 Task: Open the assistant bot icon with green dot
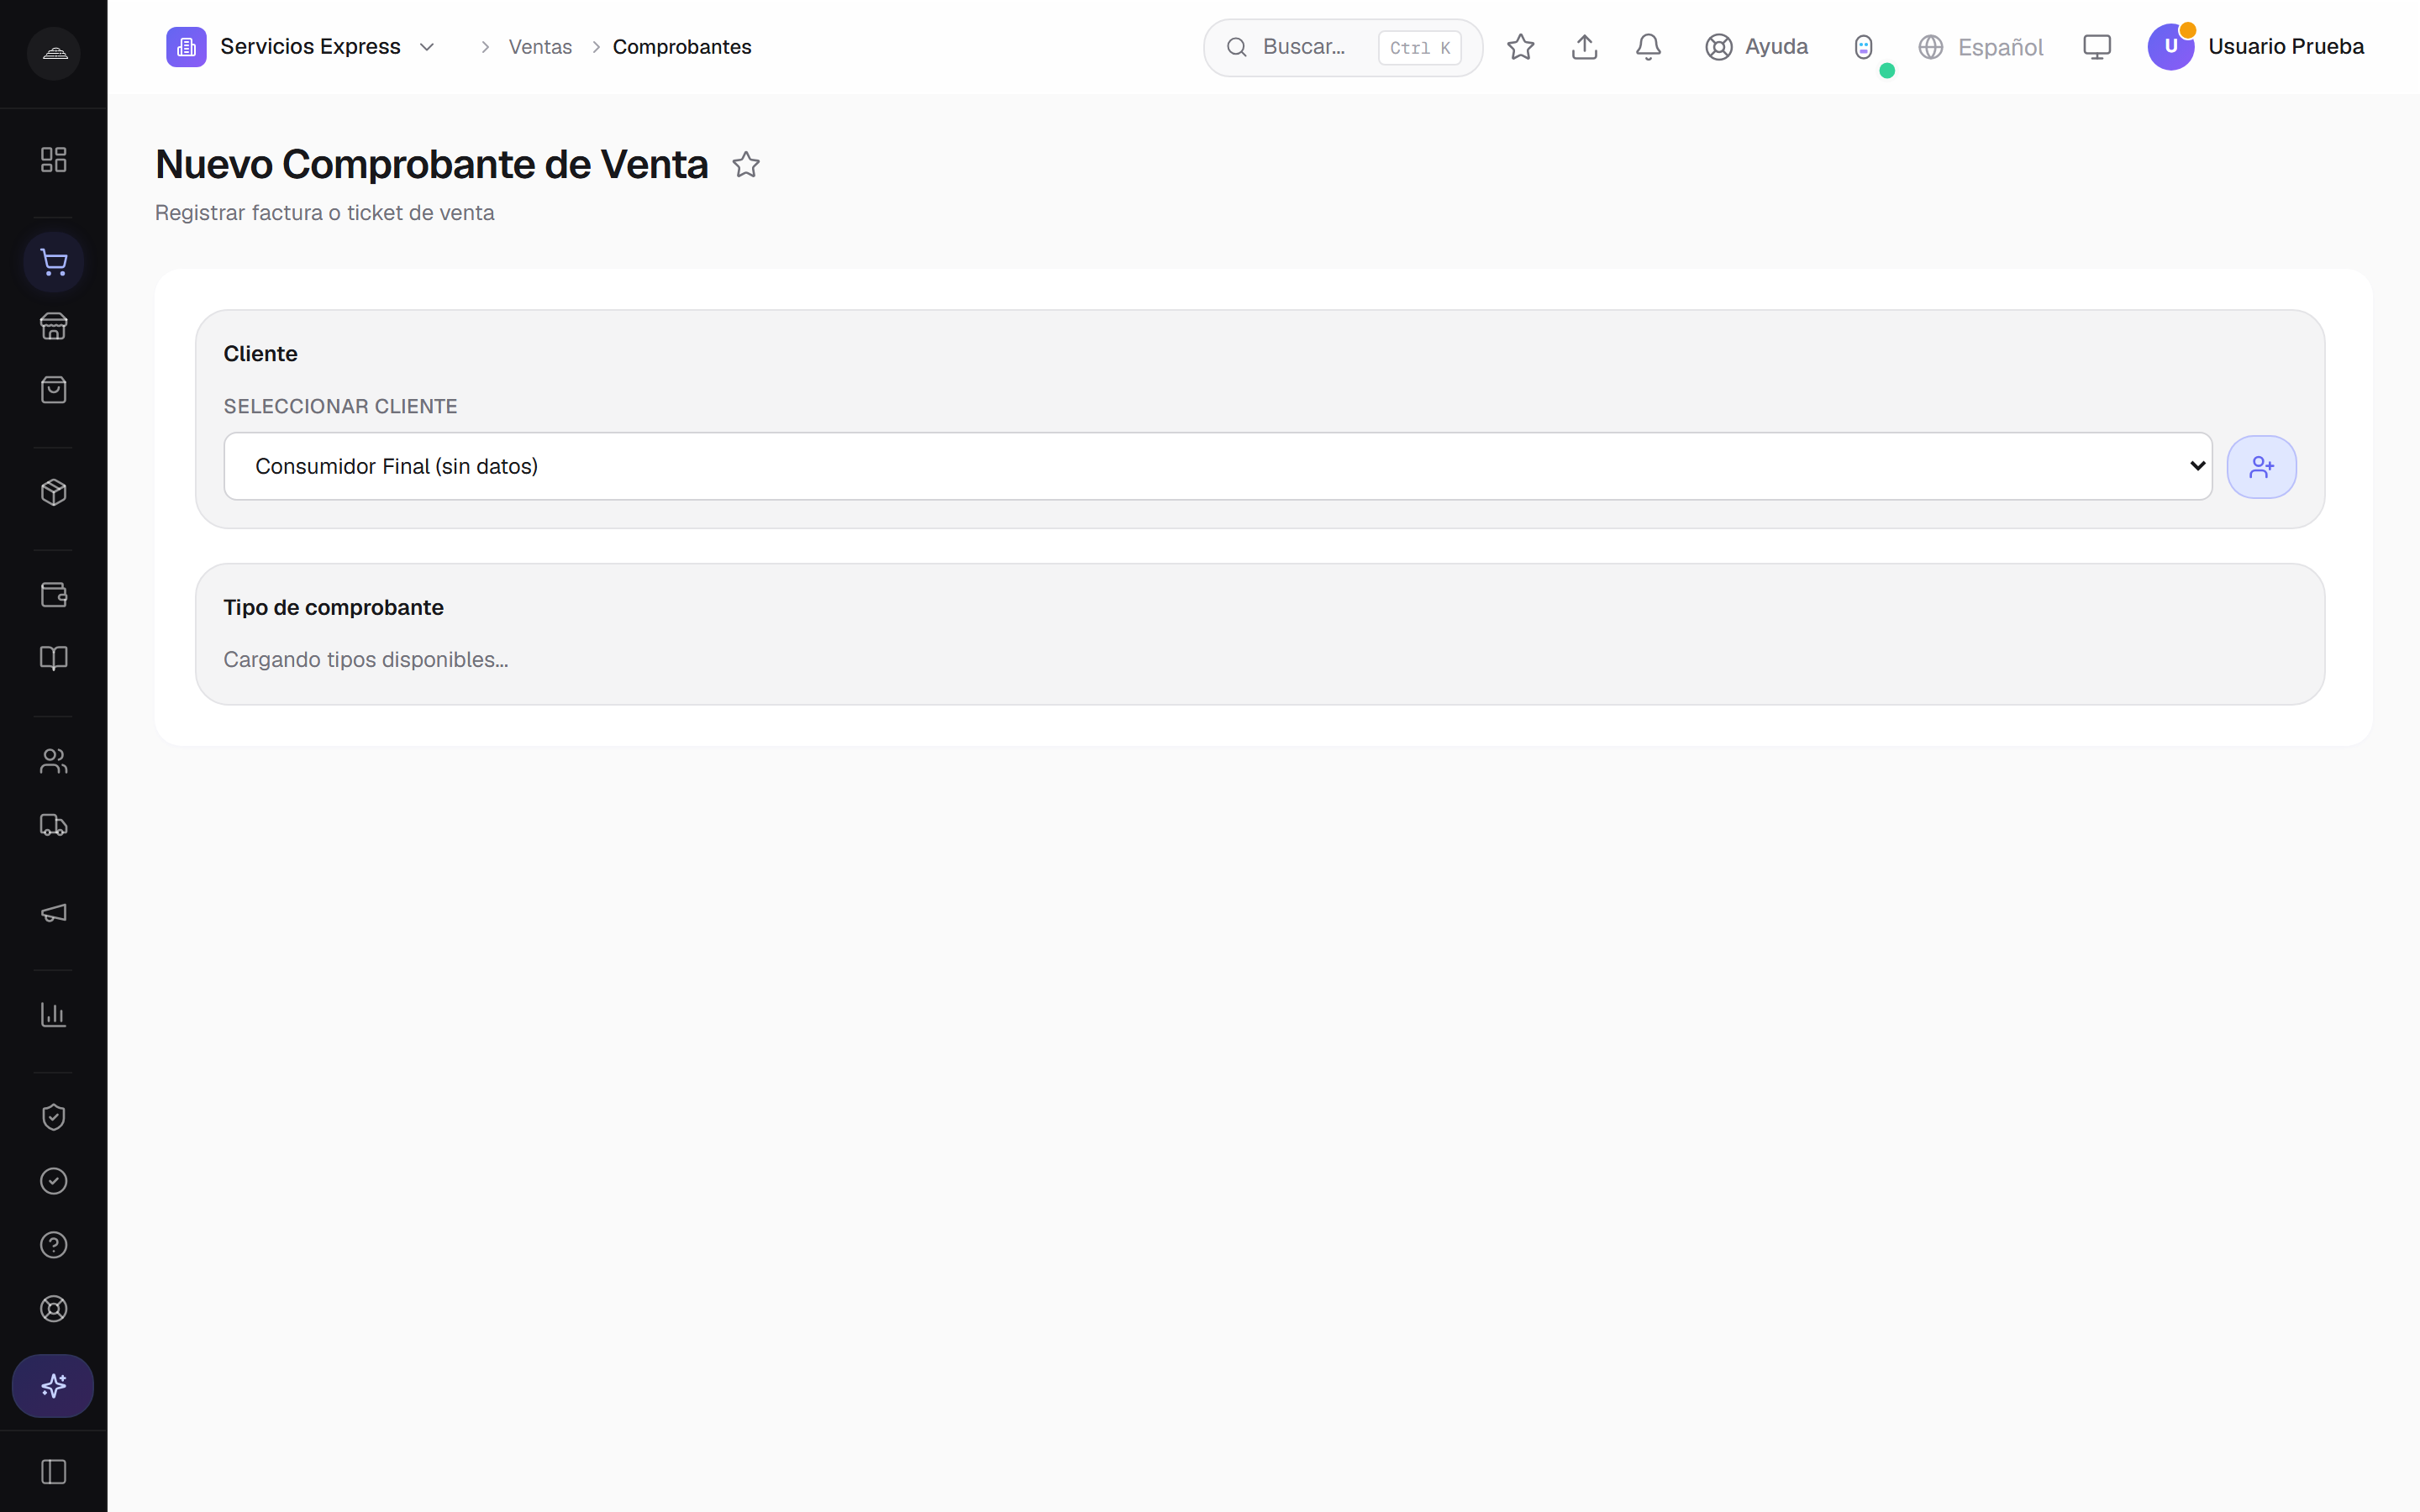click(1864, 47)
